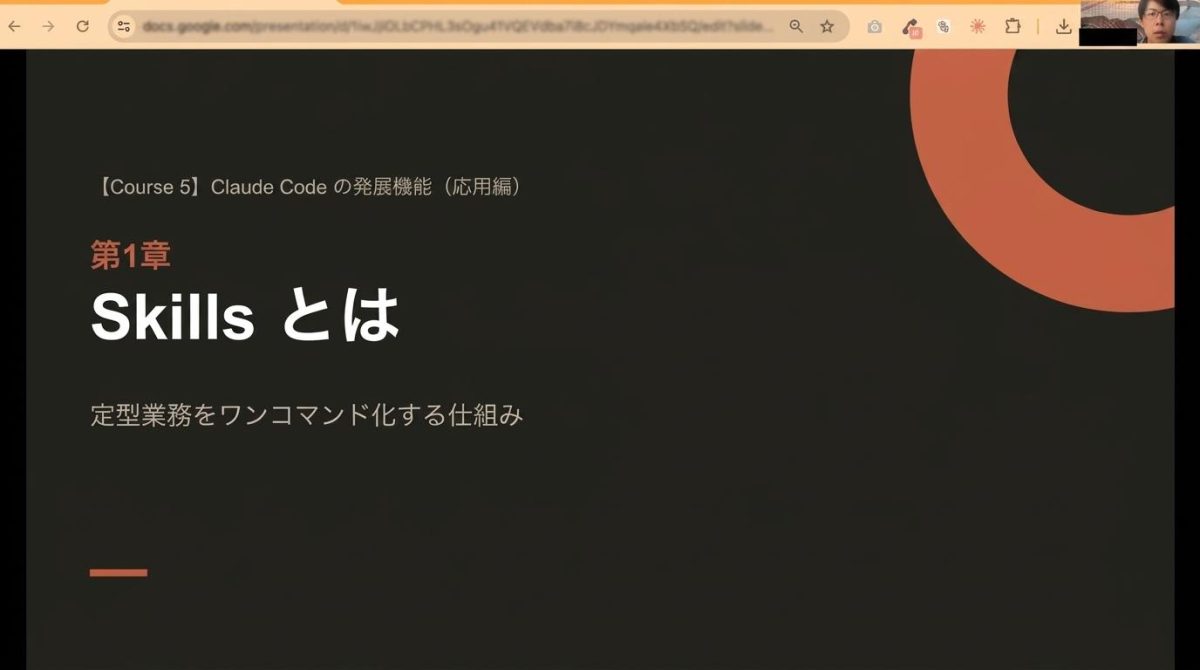Image resolution: width=1200 pixels, height=670 pixels.
Task: Click the round extension icon beside badge icon
Action: 943,27
